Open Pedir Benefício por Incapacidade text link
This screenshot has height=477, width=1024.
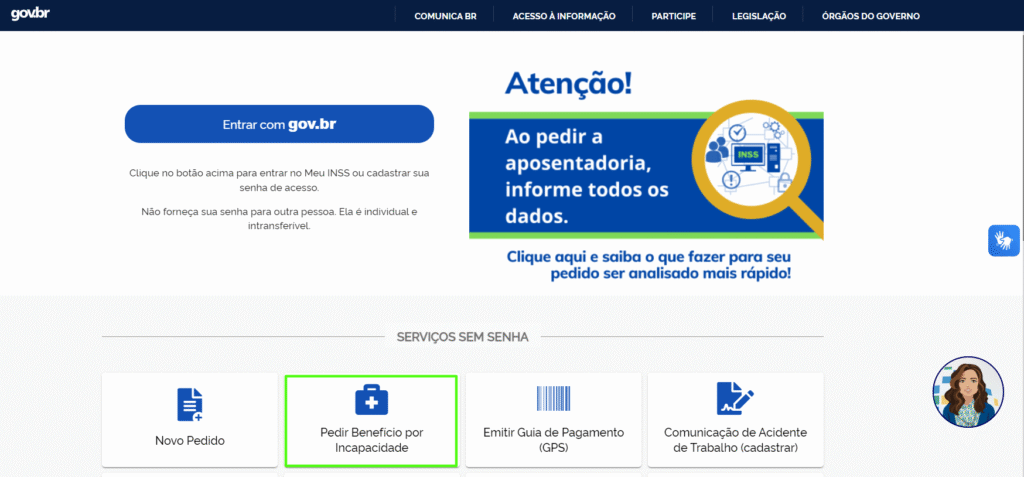coord(371,440)
